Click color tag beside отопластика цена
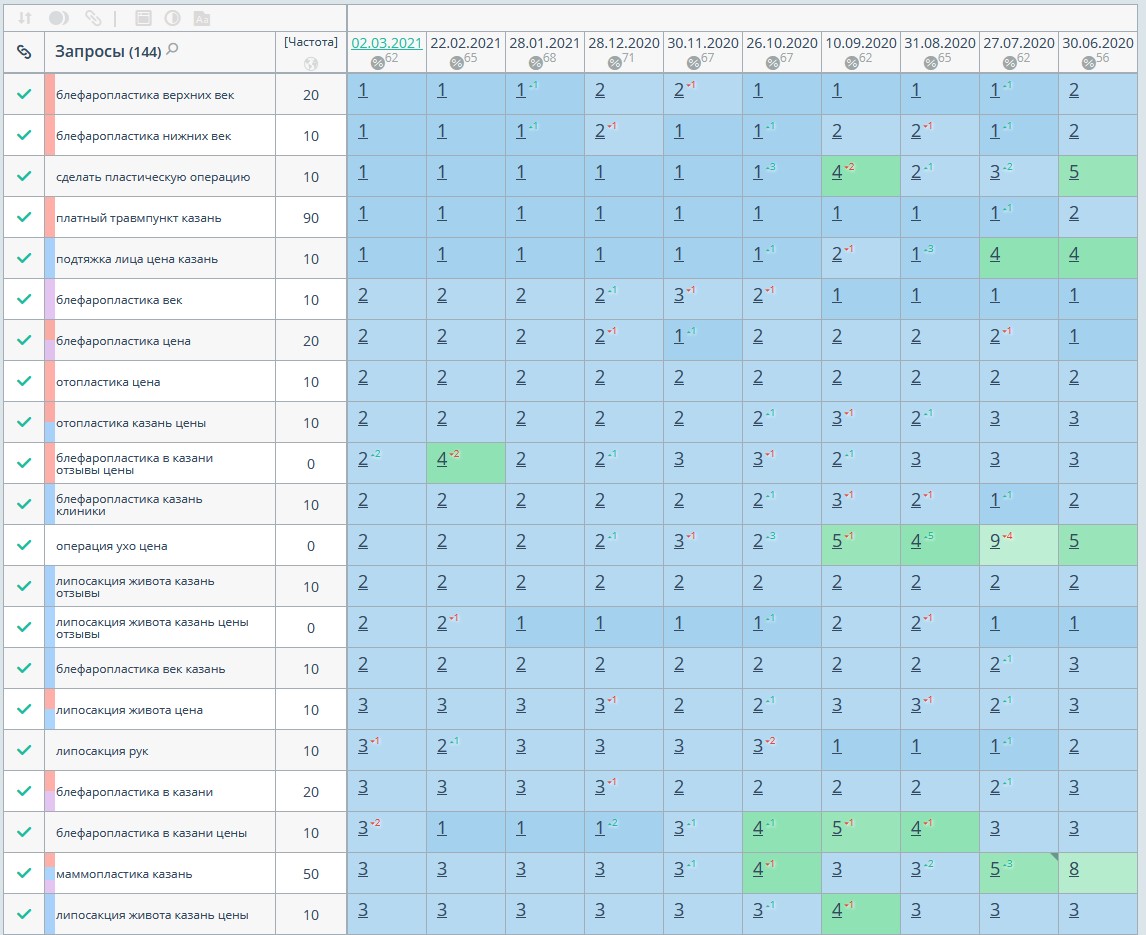 [49, 381]
